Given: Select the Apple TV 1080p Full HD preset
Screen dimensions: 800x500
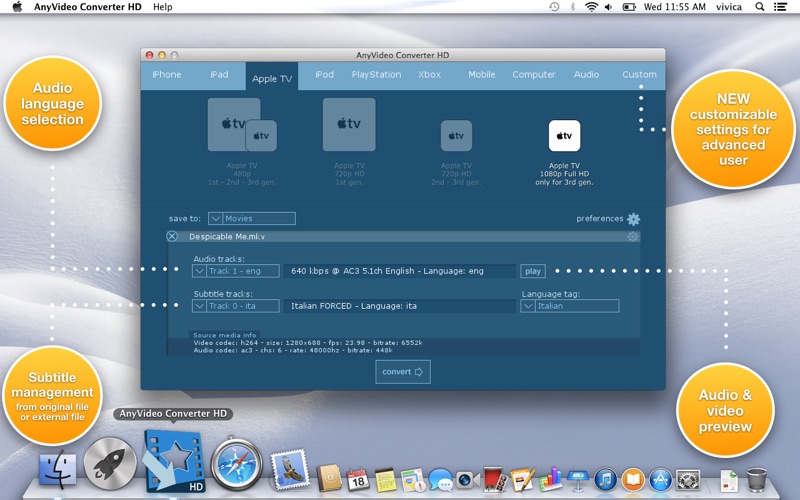Looking at the screenshot, I should pos(564,136).
